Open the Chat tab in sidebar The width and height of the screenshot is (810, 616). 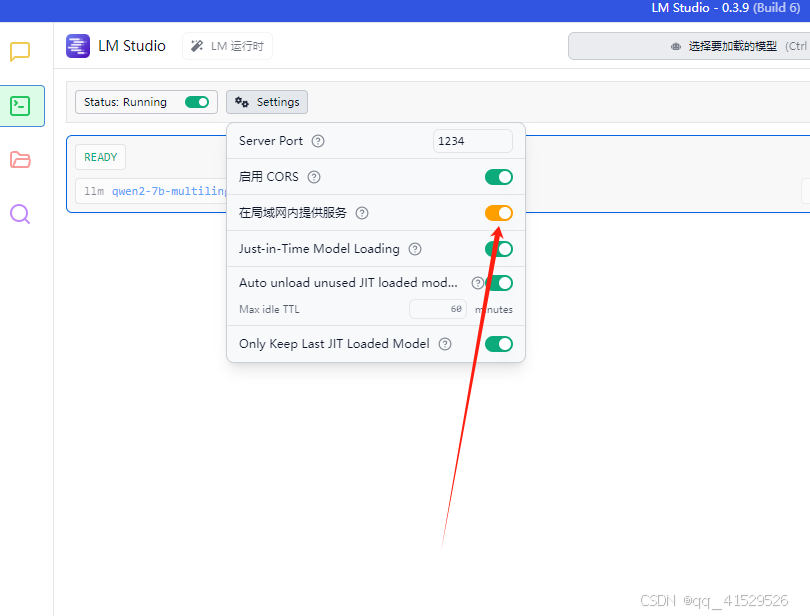point(20,52)
